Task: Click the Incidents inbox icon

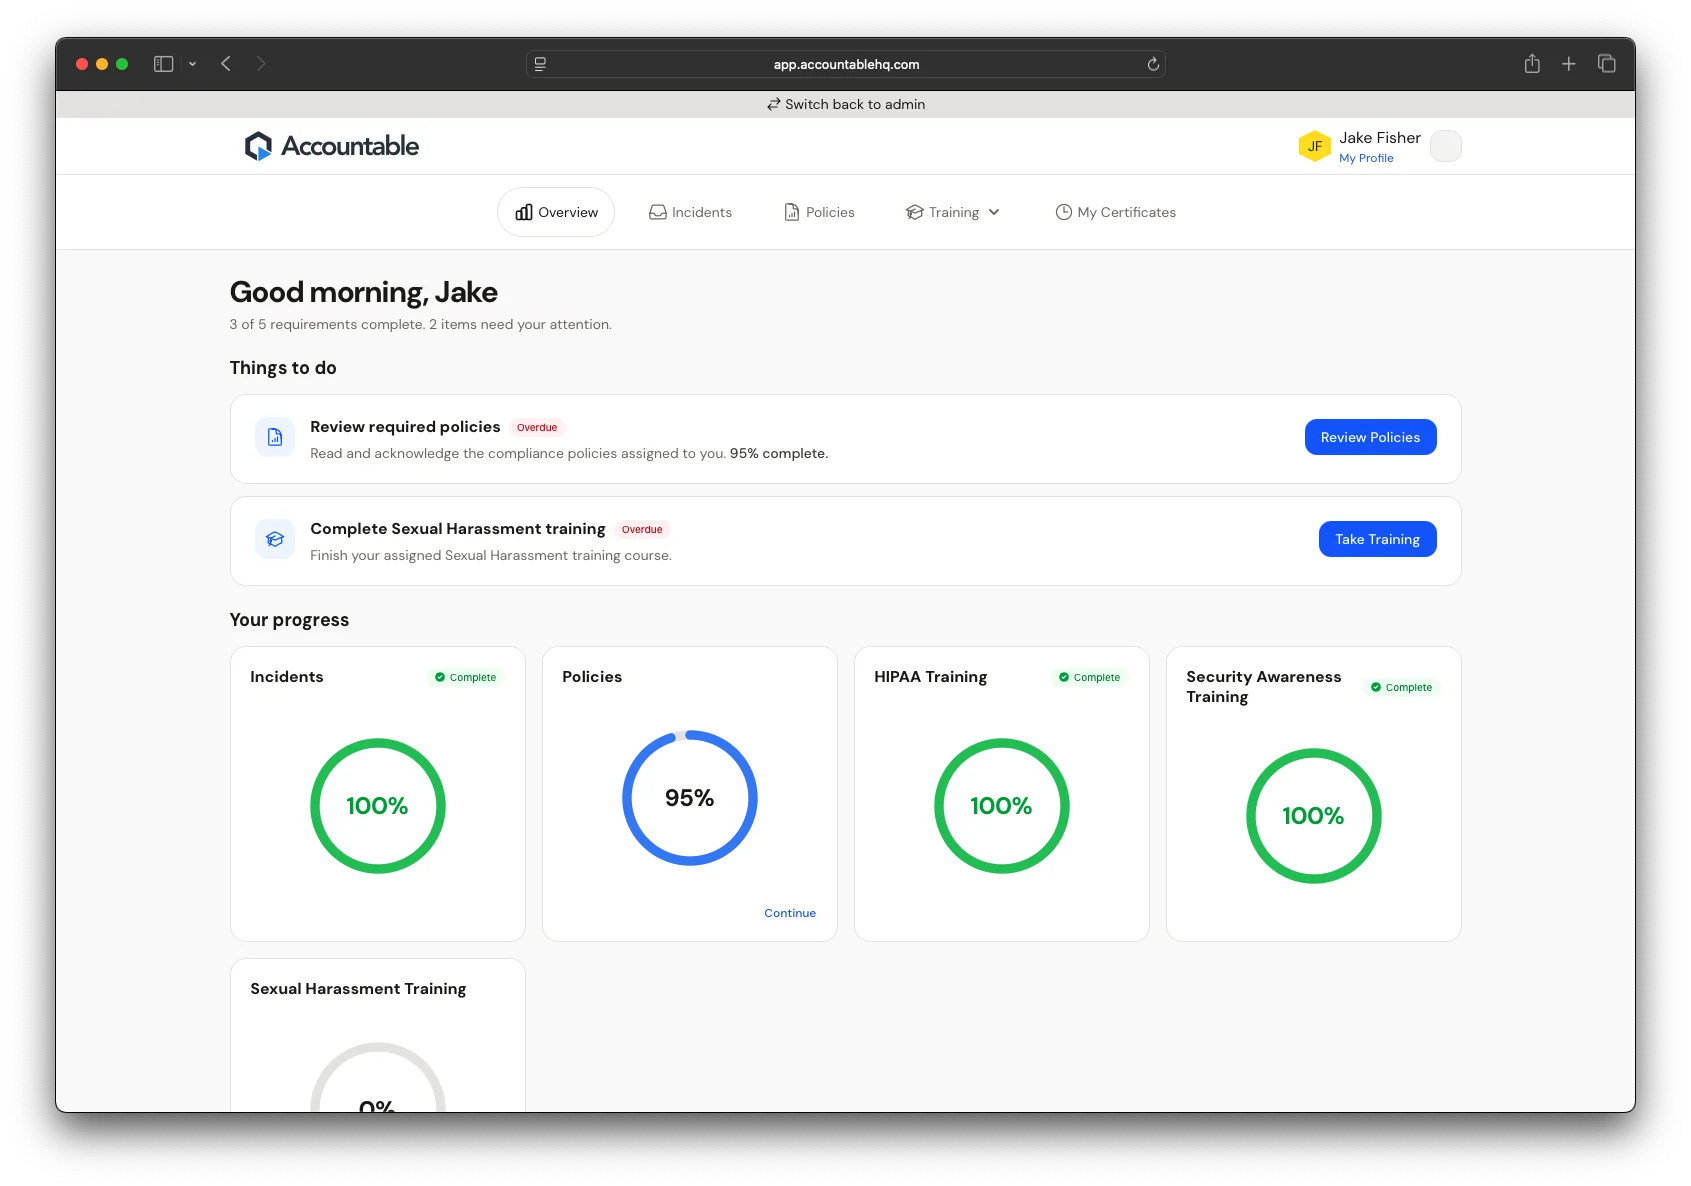Action: pos(657,212)
